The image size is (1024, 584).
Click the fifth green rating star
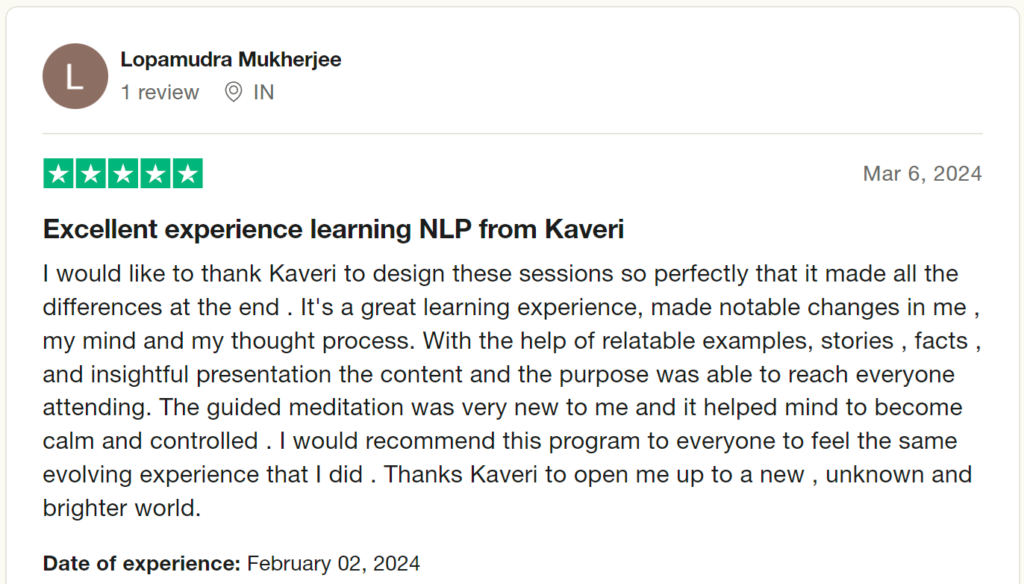(x=188, y=174)
